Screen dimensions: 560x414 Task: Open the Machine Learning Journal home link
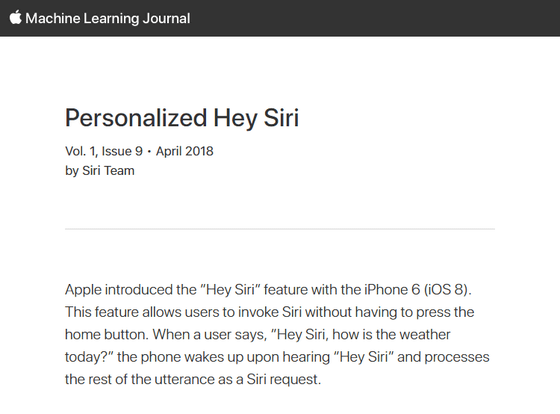[100, 18]
